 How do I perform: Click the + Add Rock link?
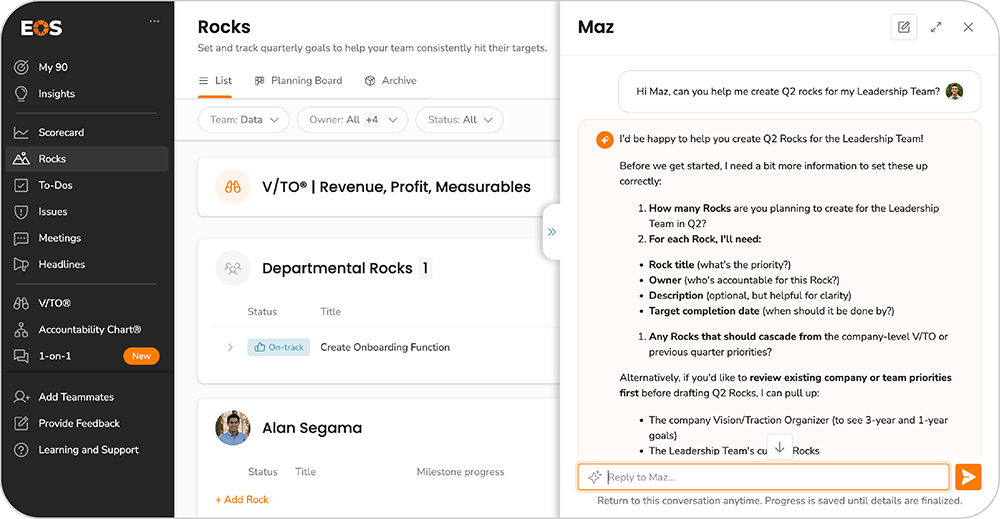(242, 500)
